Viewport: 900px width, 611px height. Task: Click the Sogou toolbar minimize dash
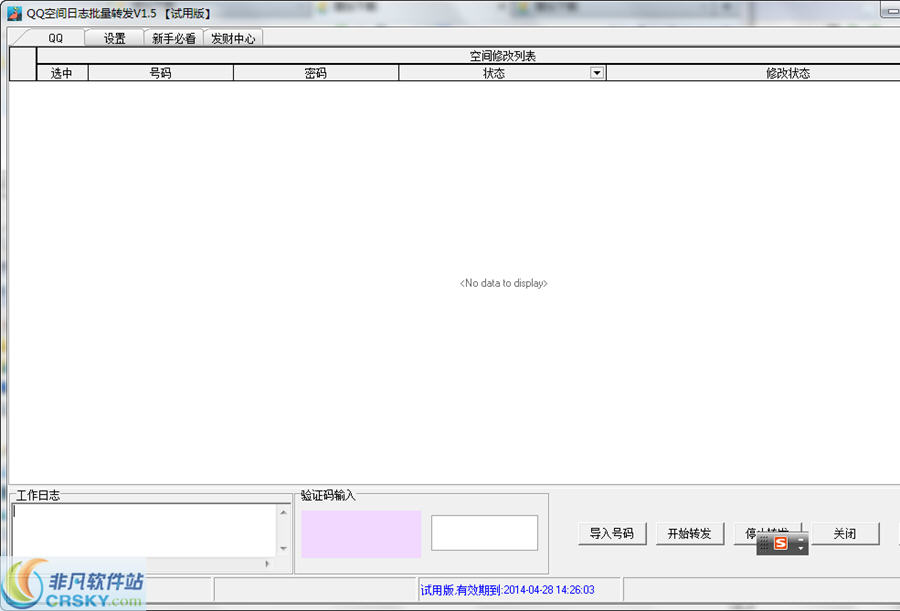(x=801, y=539)
